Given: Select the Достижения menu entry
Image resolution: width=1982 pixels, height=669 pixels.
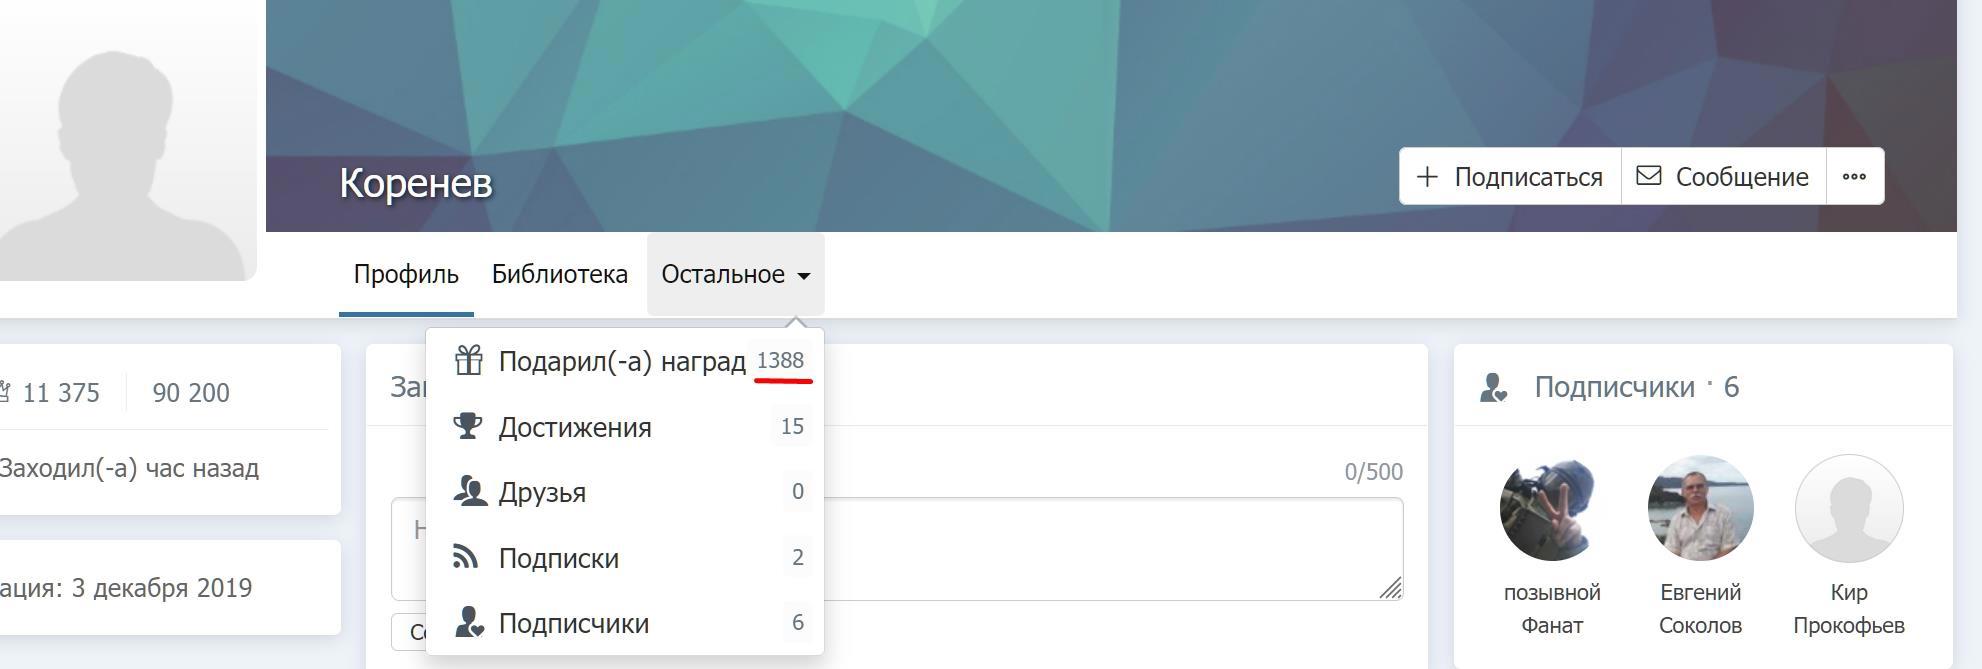Looking at the screenshot, I should (x=625, y=427).
